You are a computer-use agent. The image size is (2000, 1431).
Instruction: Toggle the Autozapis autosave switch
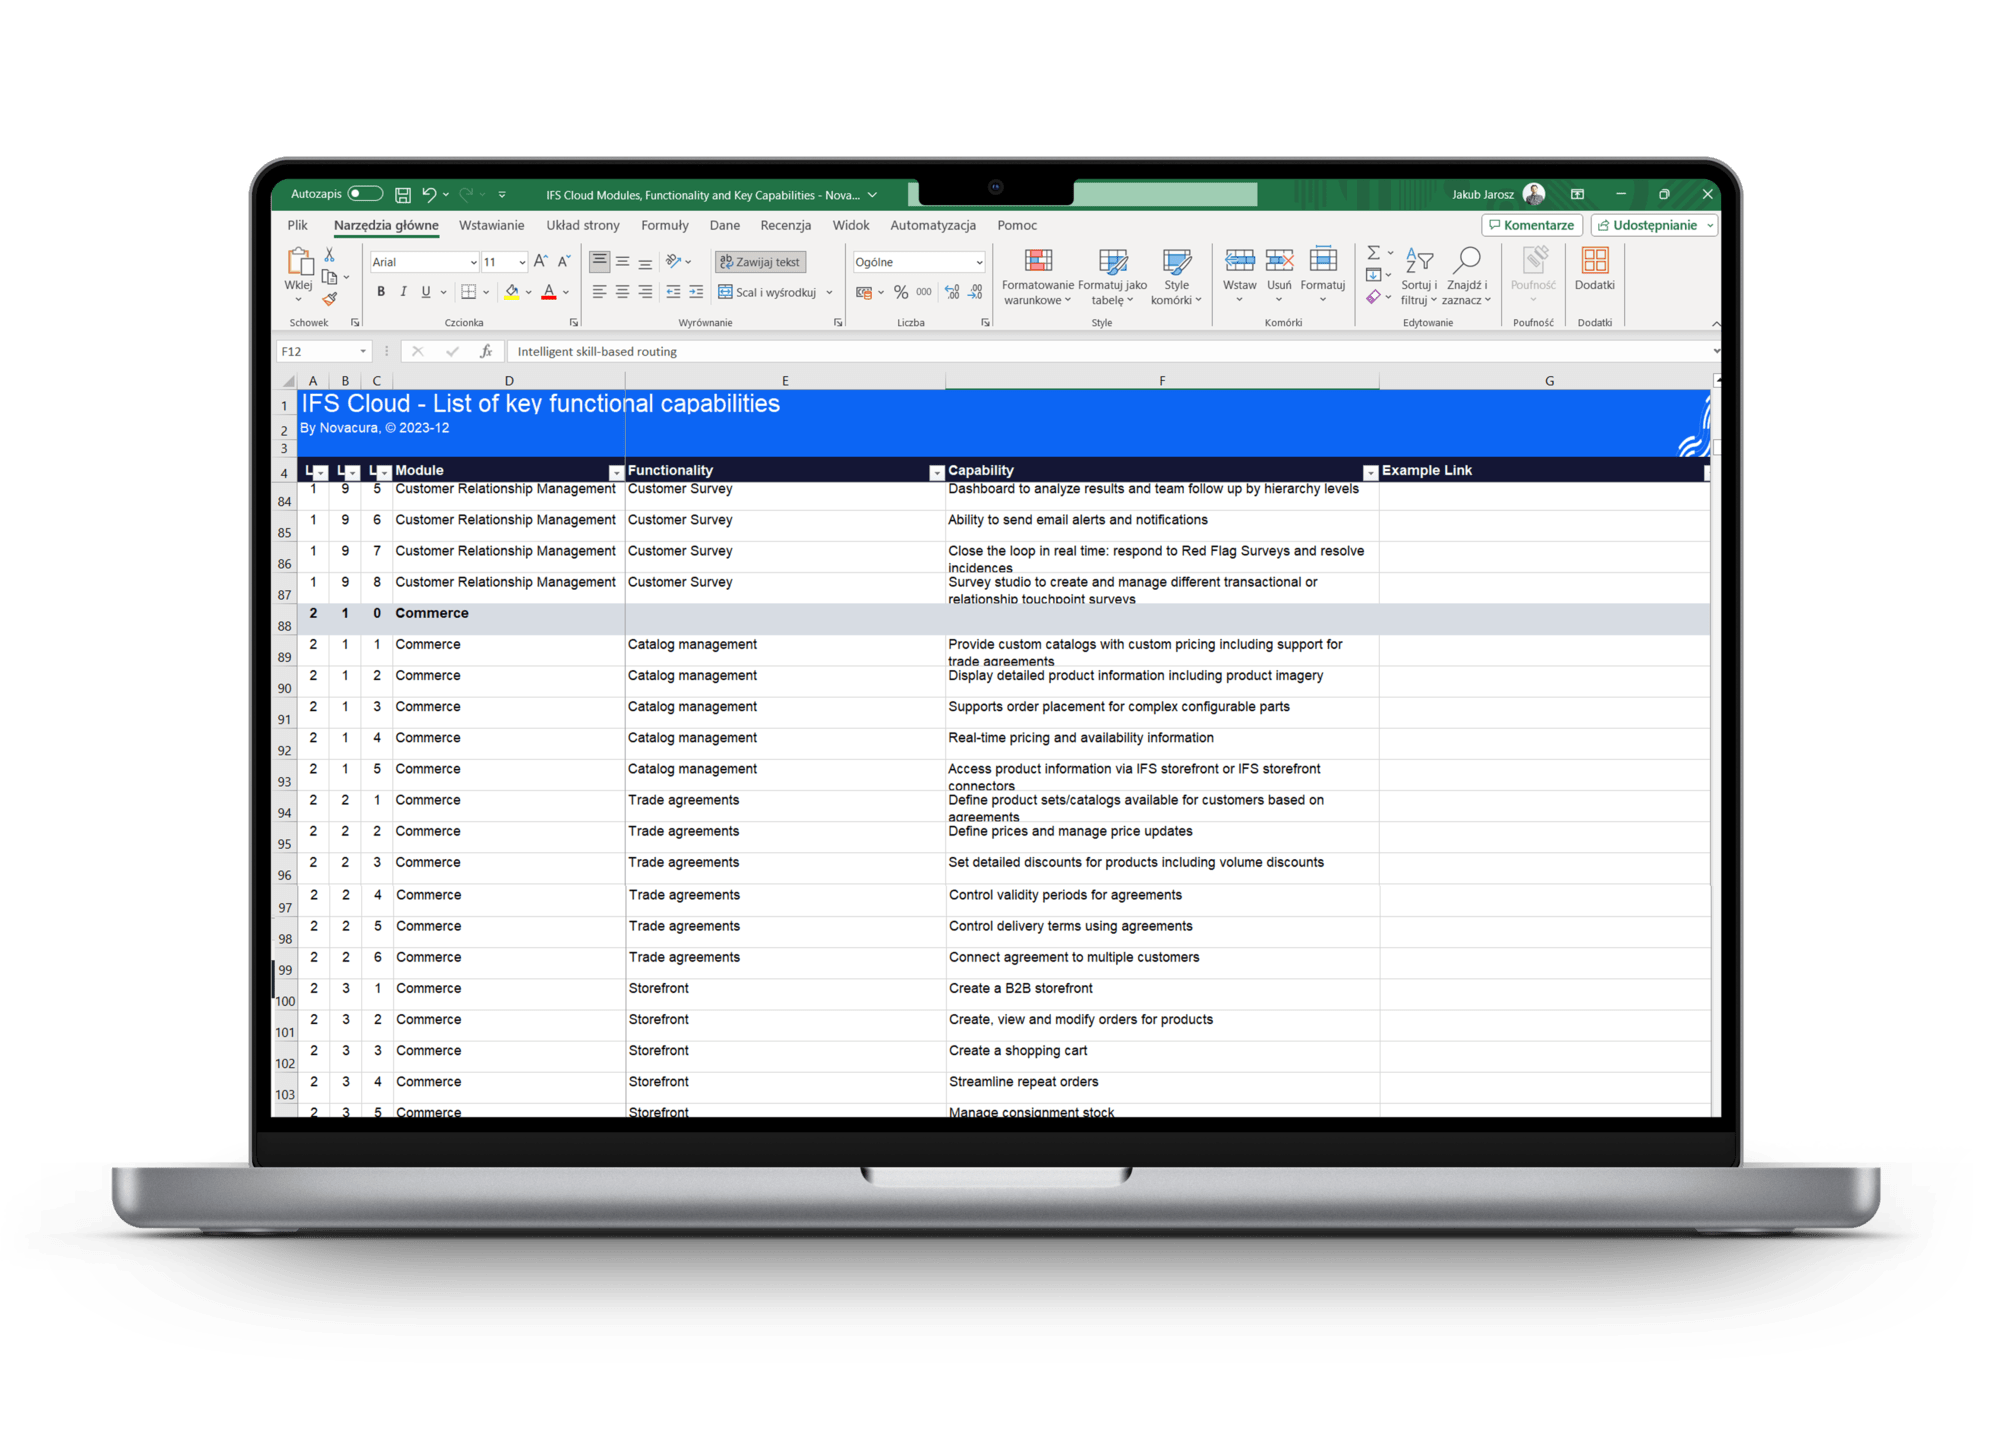click(365, 194)
